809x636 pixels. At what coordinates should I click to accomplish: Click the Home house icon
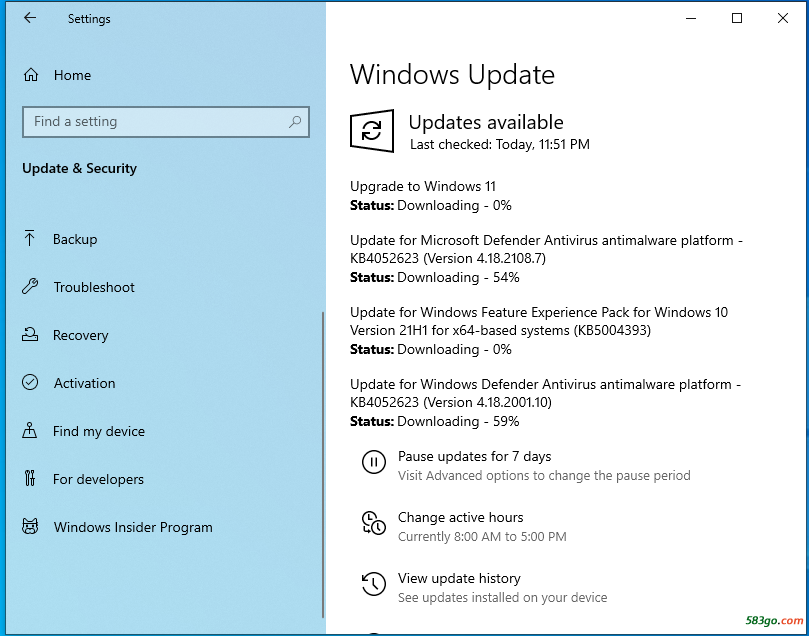[31, 75]
